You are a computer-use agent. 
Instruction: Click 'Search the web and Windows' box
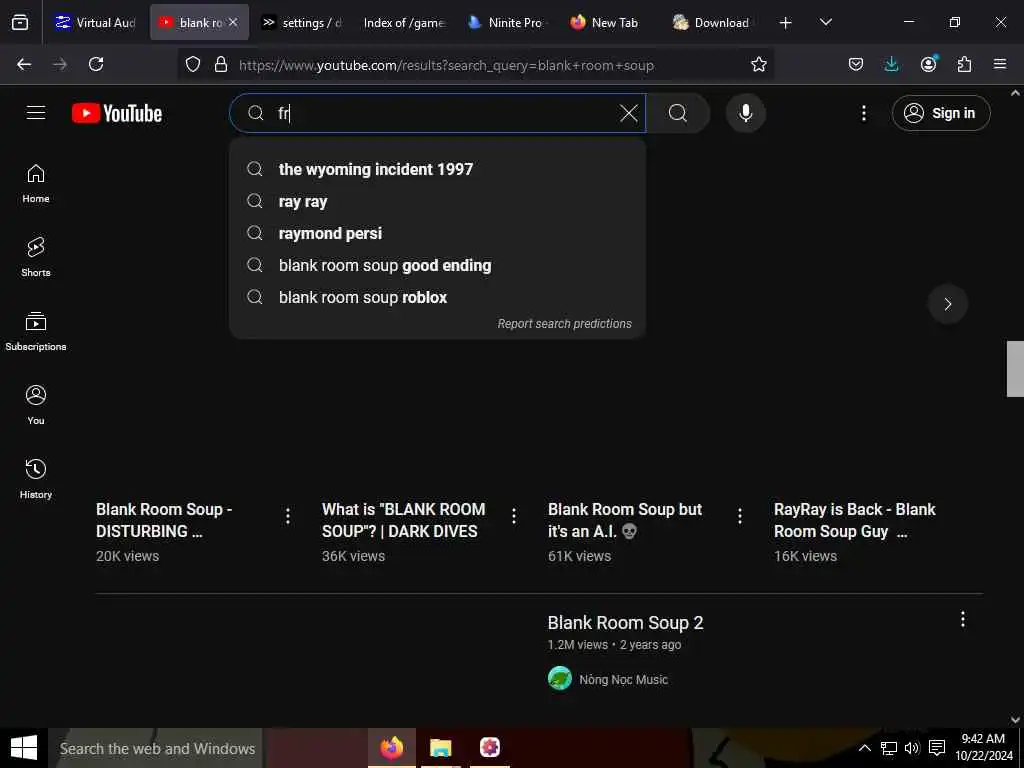pos(155,748)
